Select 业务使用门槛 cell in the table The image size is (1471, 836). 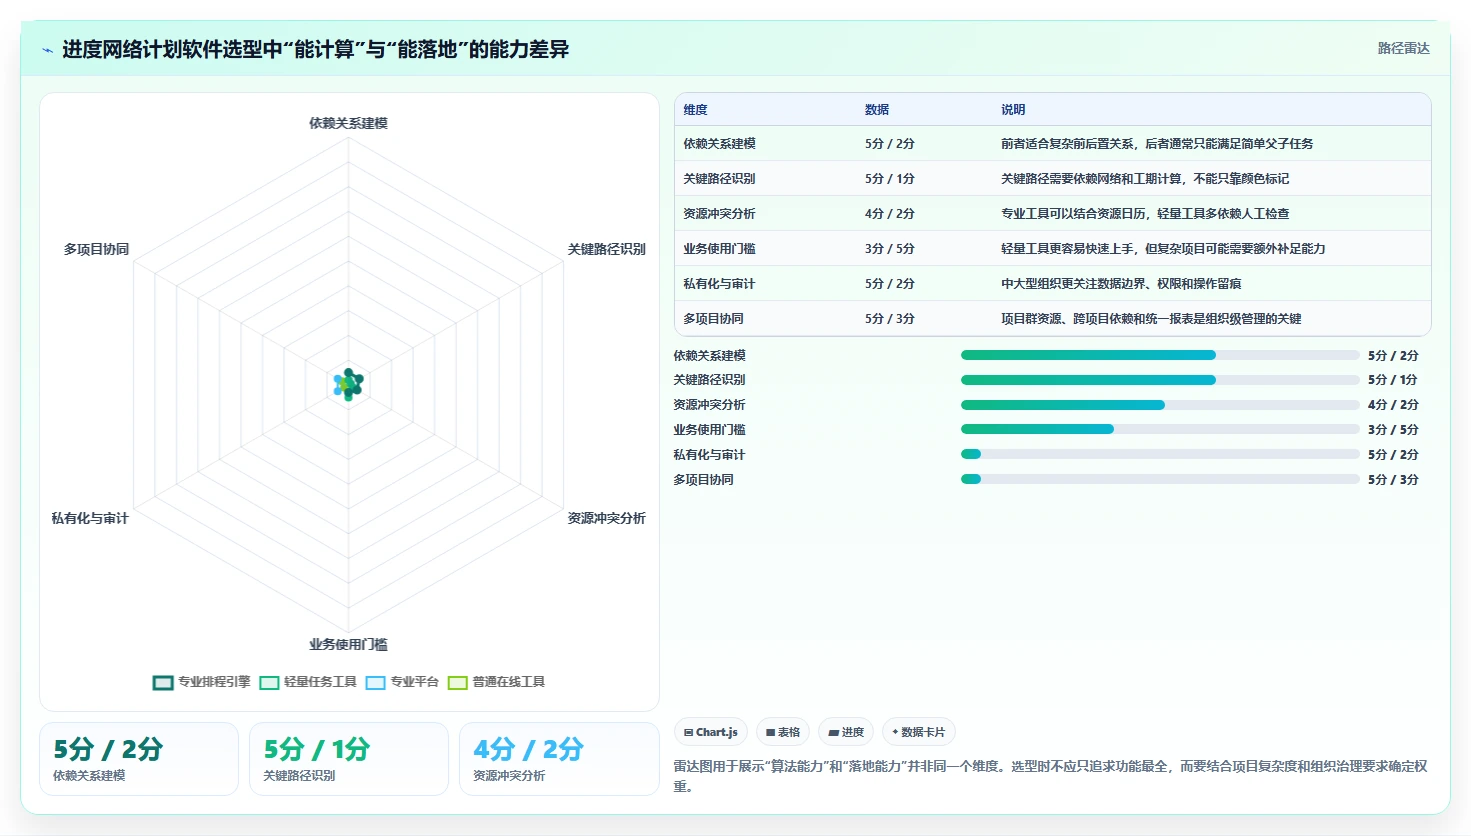pos(719,249)
